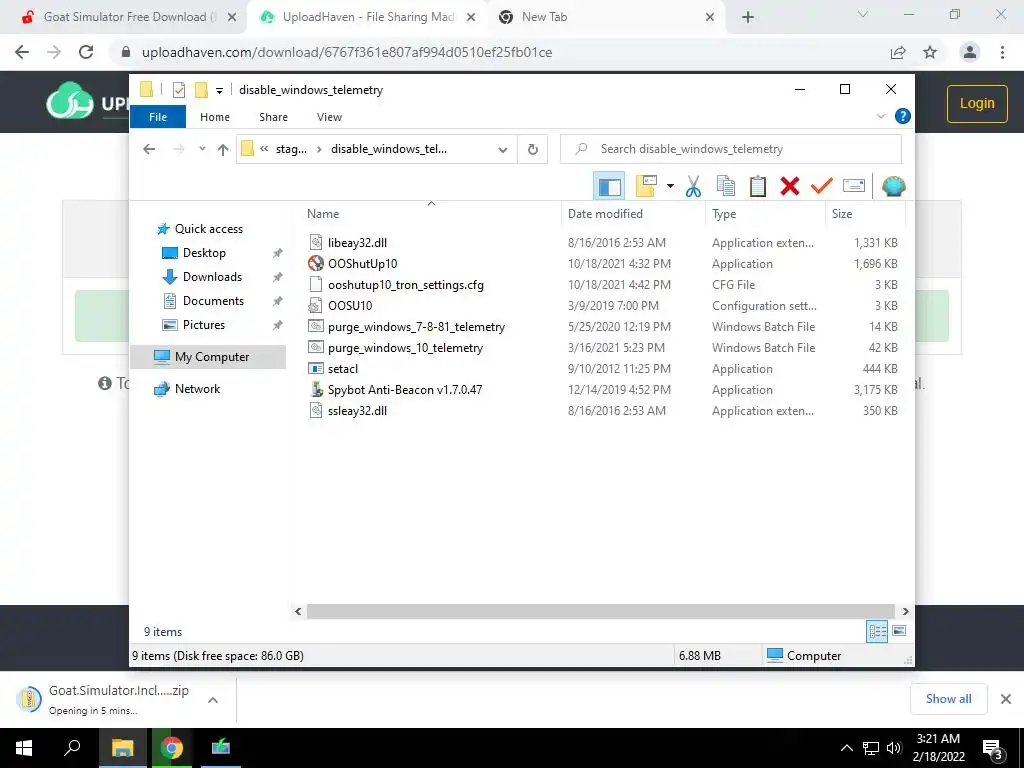This screenshot has height=768, width=1024.
Task: Open recent locations dropdown arrow
Action: 202,149
